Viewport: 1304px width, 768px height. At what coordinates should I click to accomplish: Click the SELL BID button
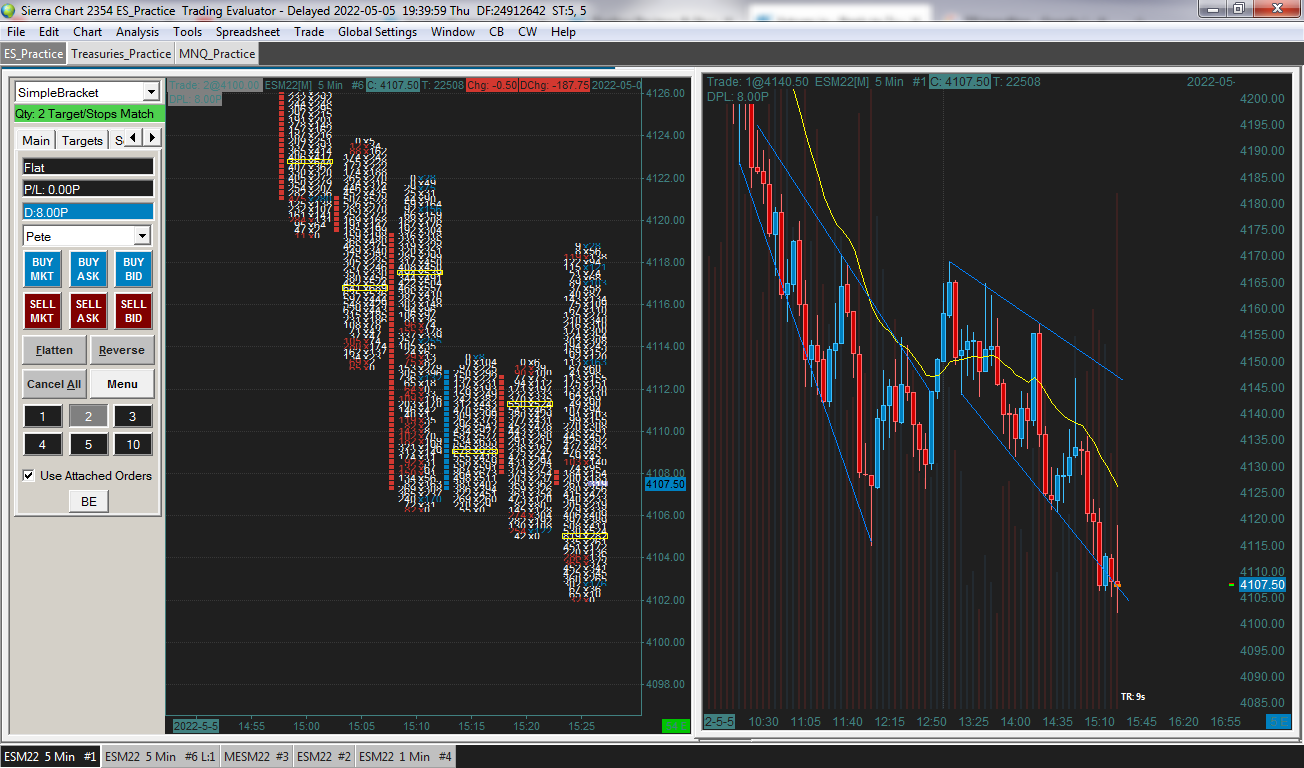click(x=133, y=311)
